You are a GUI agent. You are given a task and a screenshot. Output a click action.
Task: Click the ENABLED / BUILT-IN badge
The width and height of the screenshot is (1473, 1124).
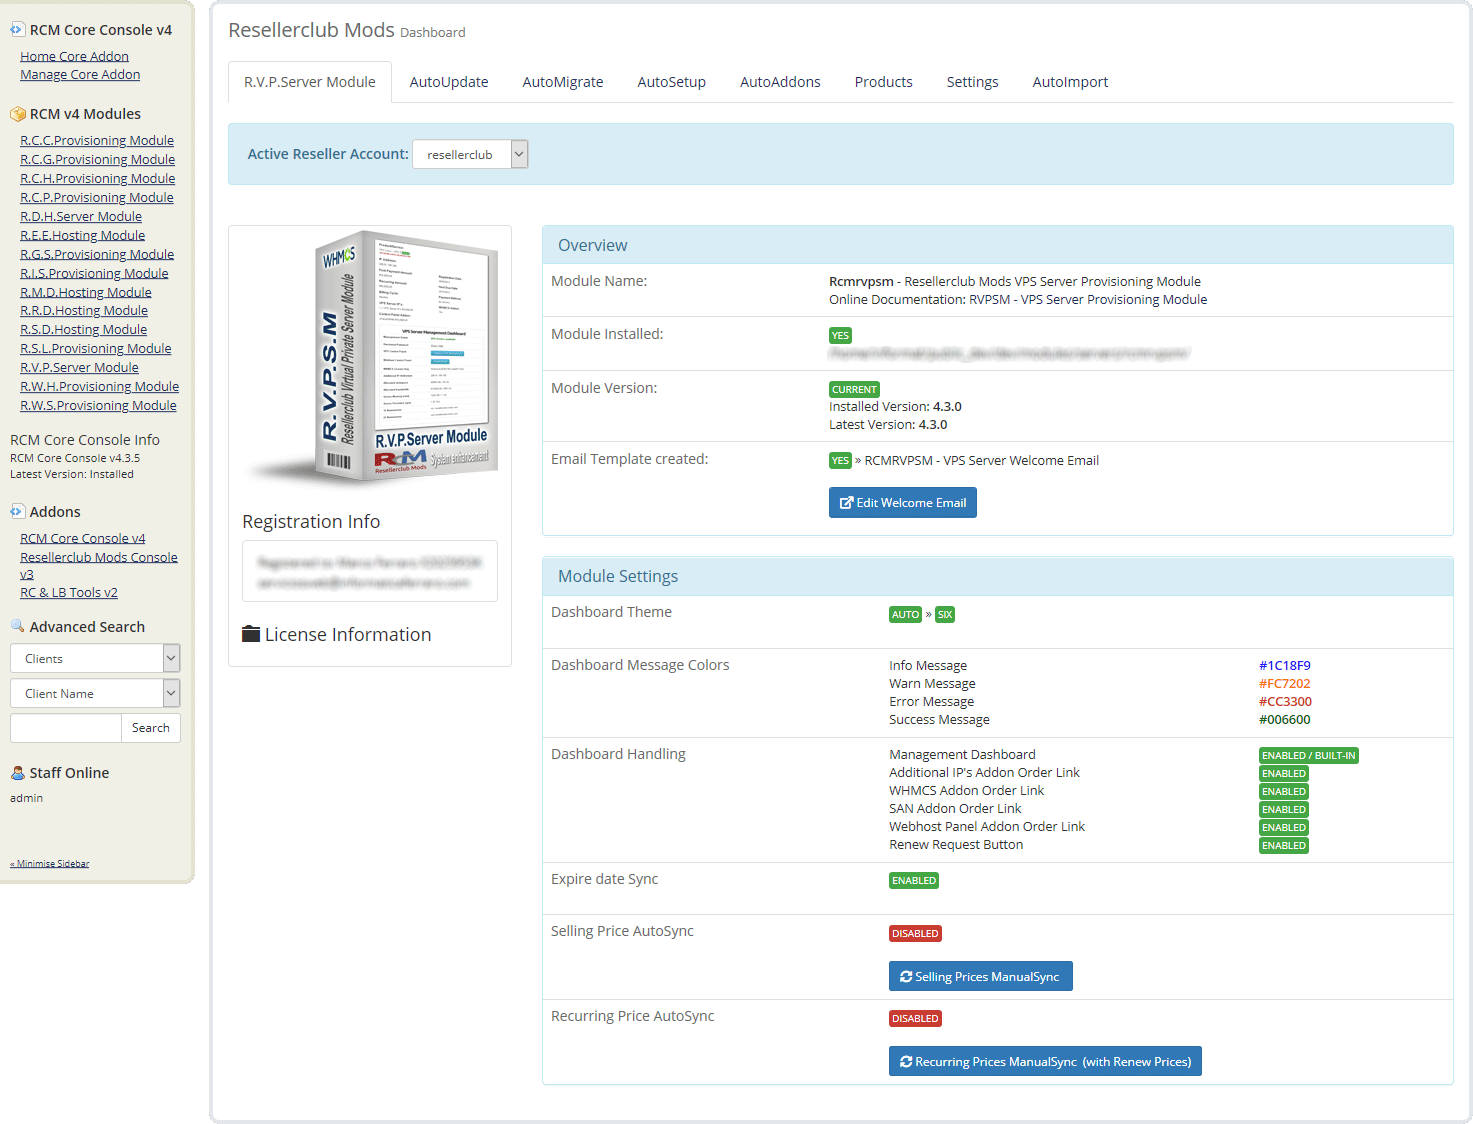tap(1308, 755)
